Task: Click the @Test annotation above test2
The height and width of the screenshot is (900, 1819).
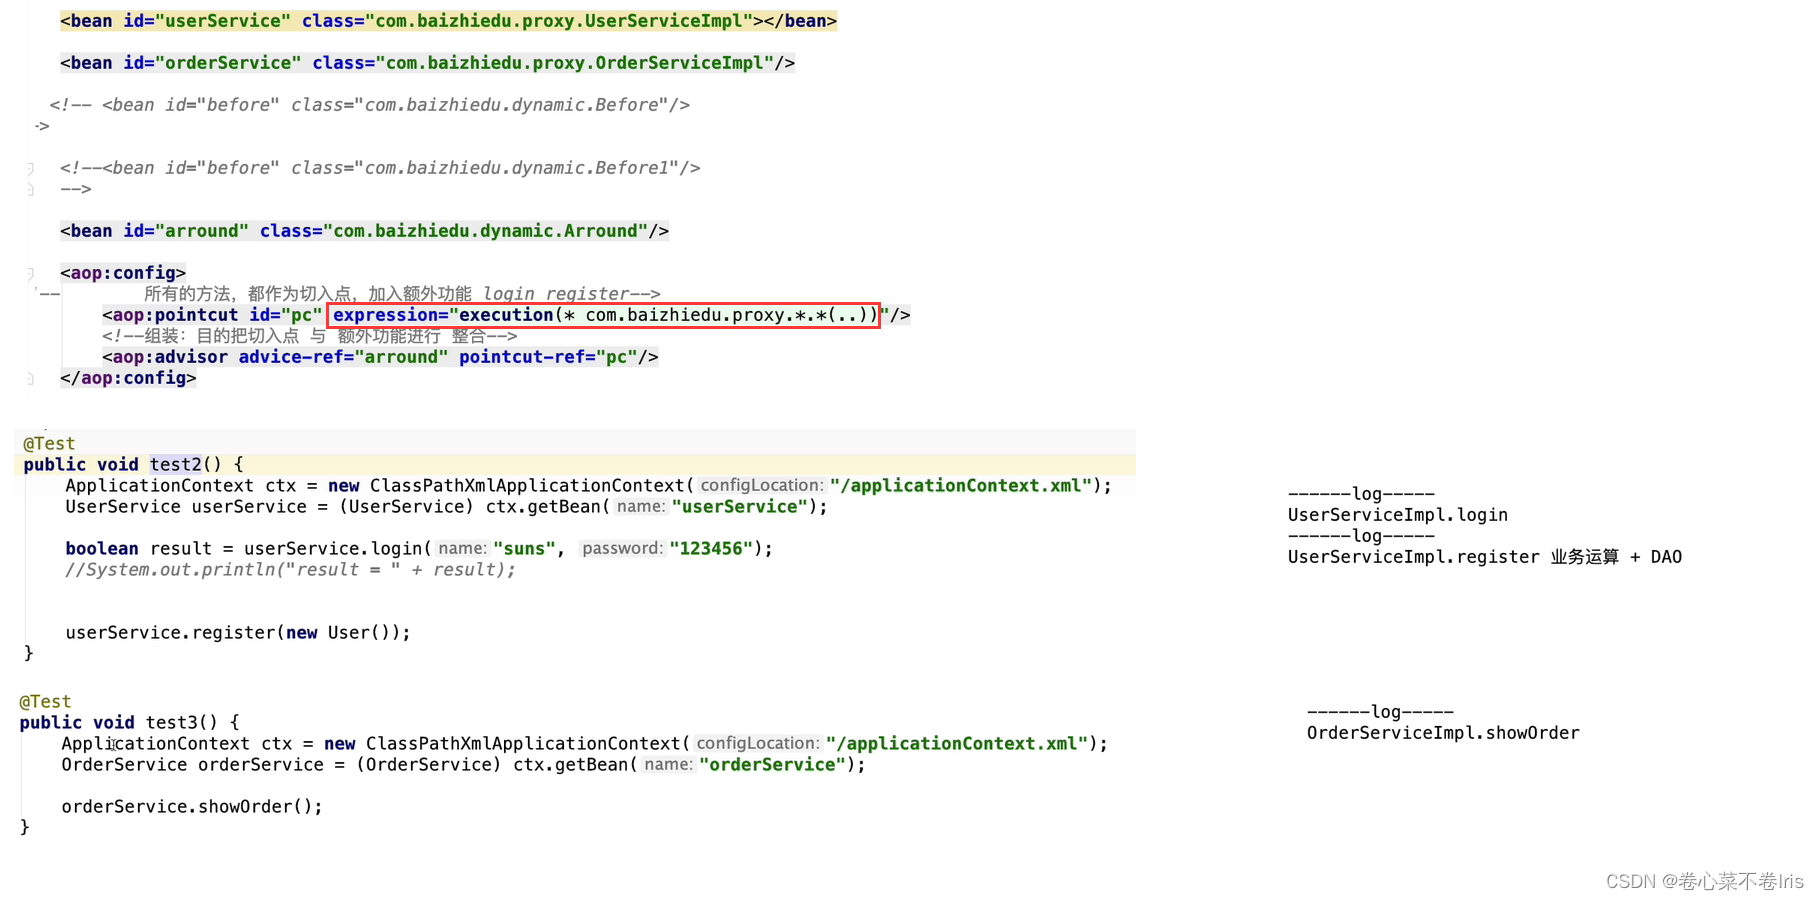Action: (49, 443)
